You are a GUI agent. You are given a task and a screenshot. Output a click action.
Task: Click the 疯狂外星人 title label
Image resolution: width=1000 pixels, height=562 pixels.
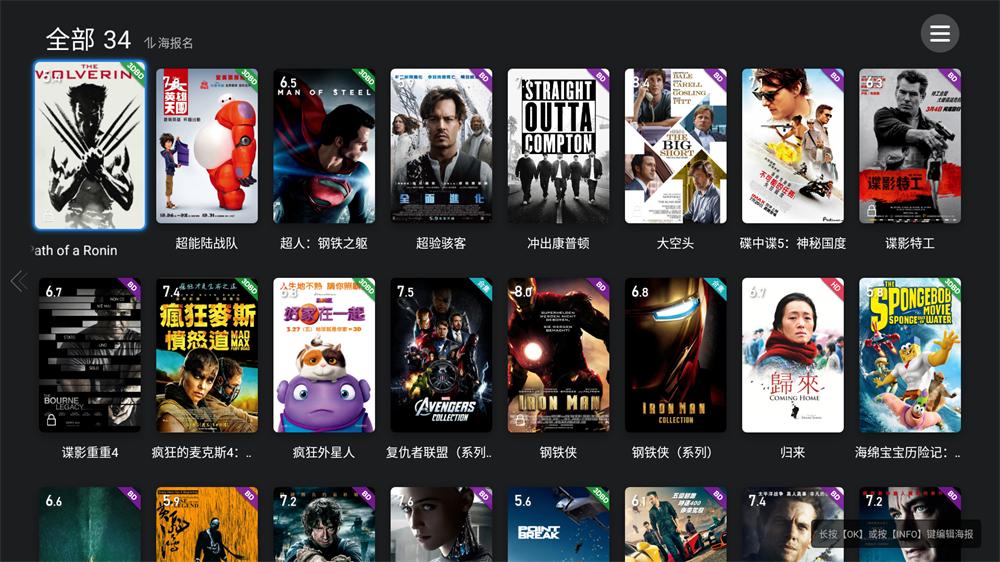click(324, 452)
